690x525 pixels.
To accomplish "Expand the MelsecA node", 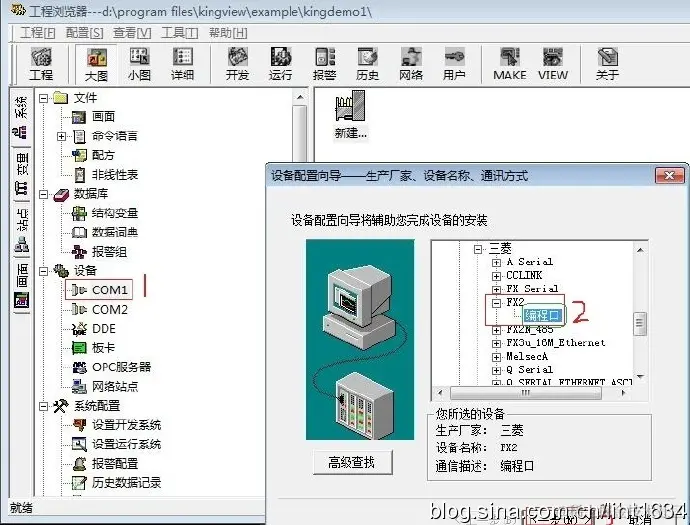I will tap(496, 357).
